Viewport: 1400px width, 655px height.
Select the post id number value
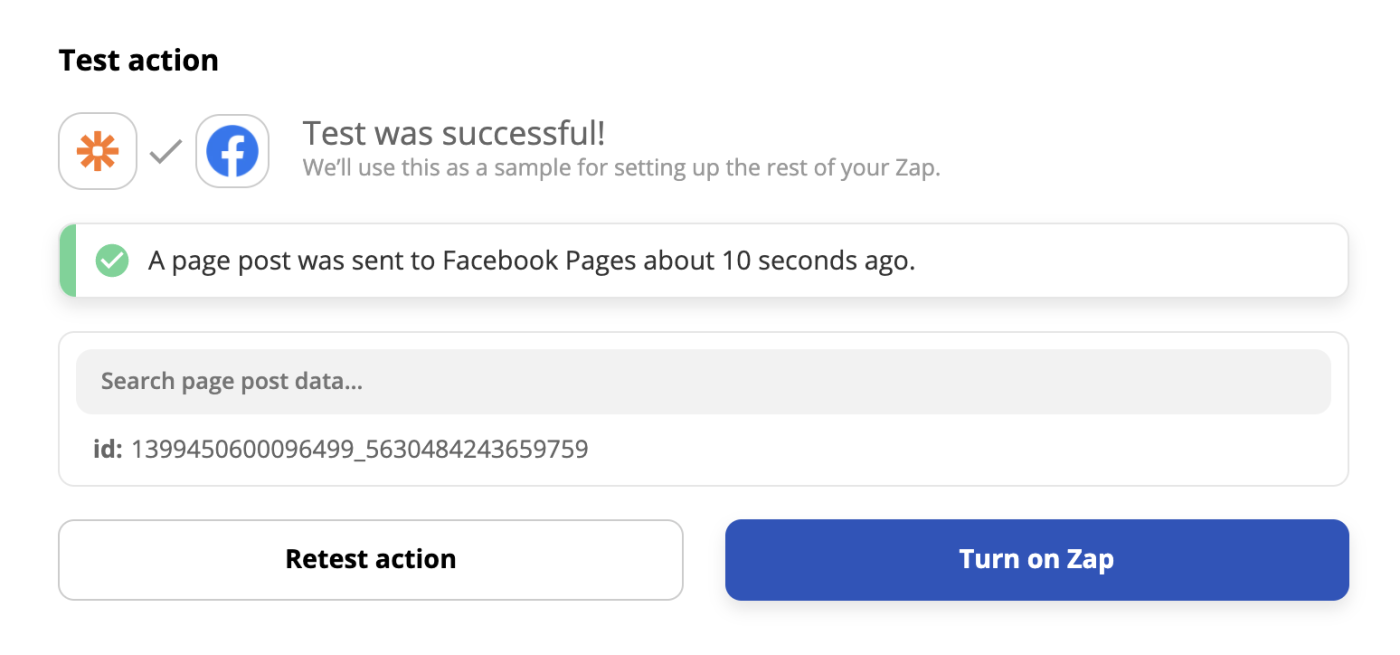pos(359,449)
